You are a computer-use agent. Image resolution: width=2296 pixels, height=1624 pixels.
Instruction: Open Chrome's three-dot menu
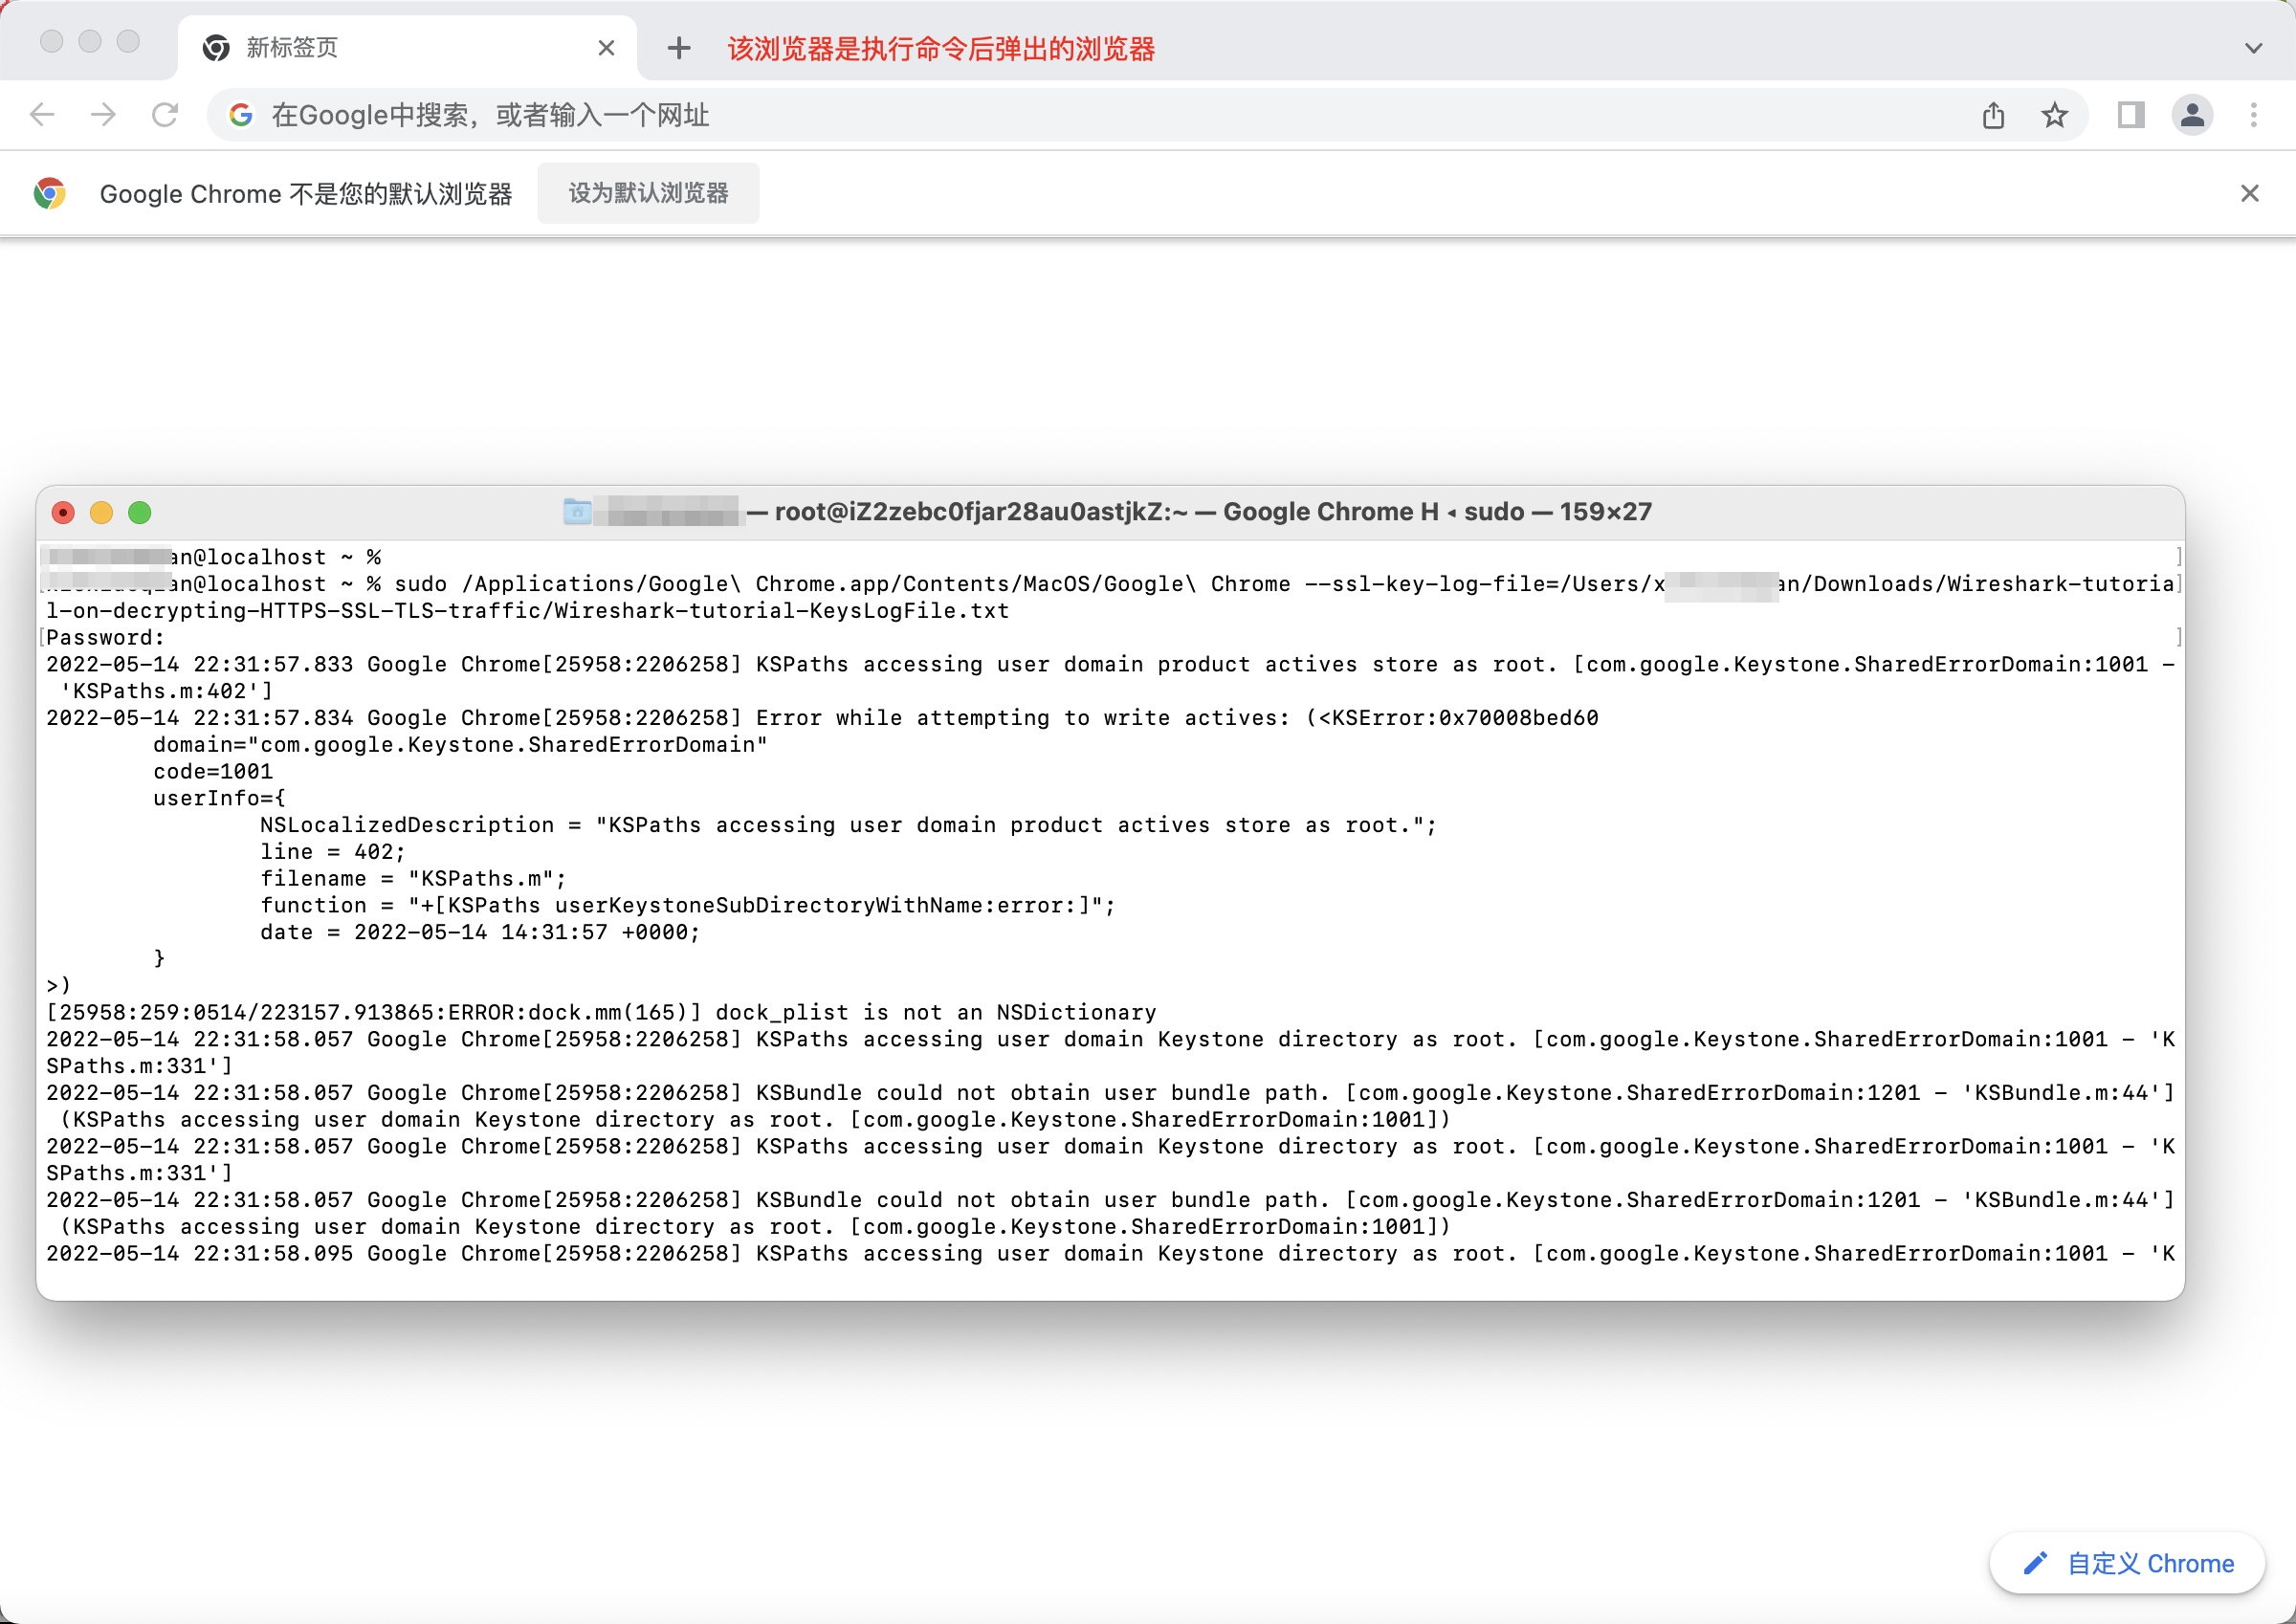pos(2252,115)
